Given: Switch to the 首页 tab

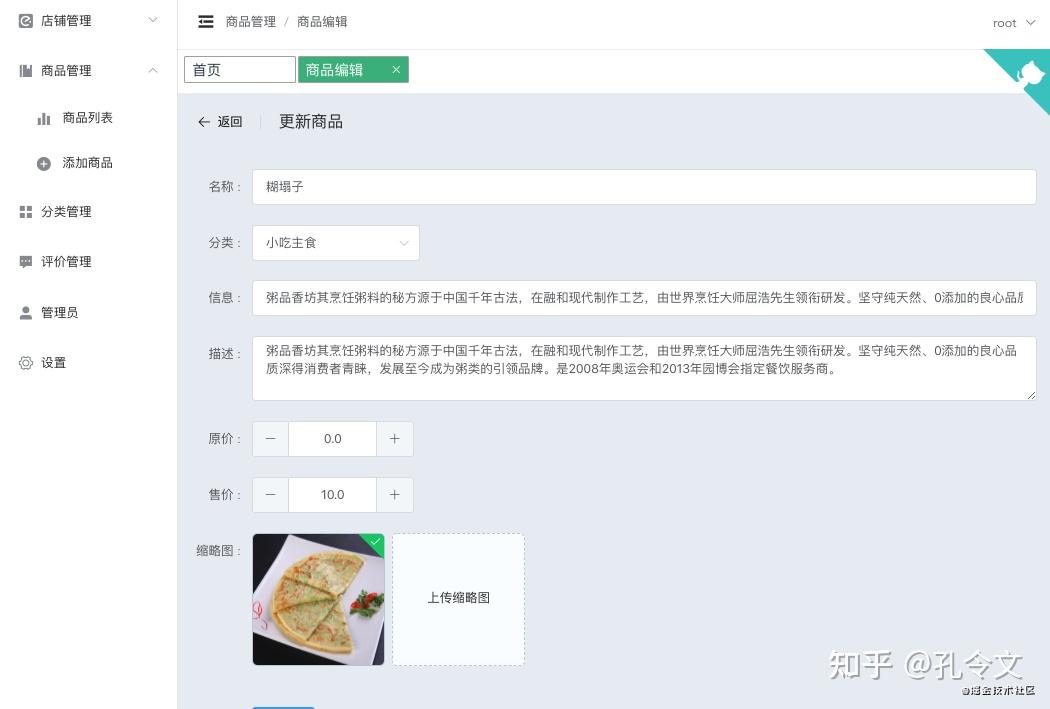Looking at the screenshot, I should tap(240, 70).
